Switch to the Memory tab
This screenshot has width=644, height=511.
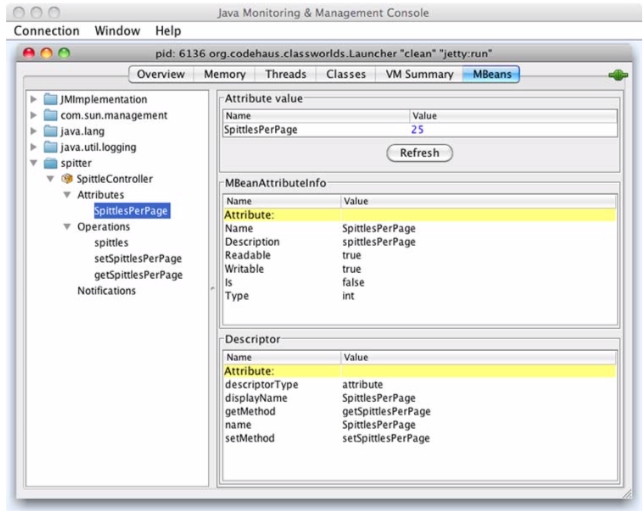[226, 74]
